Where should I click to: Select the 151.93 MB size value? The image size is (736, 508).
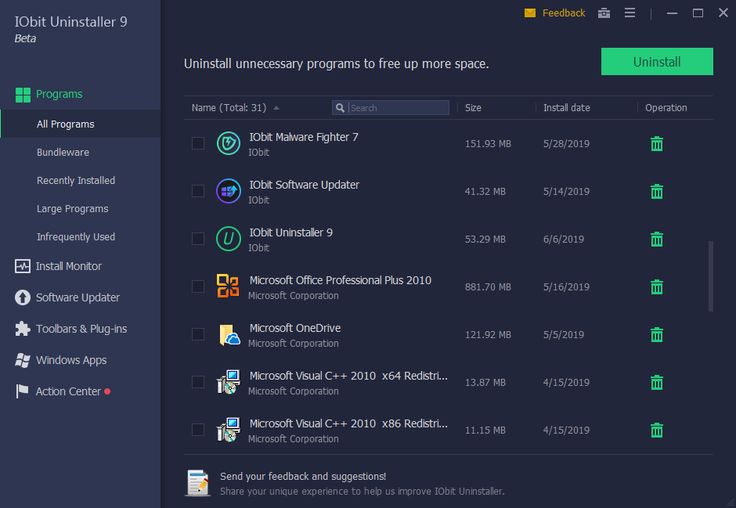pos(488,144)
